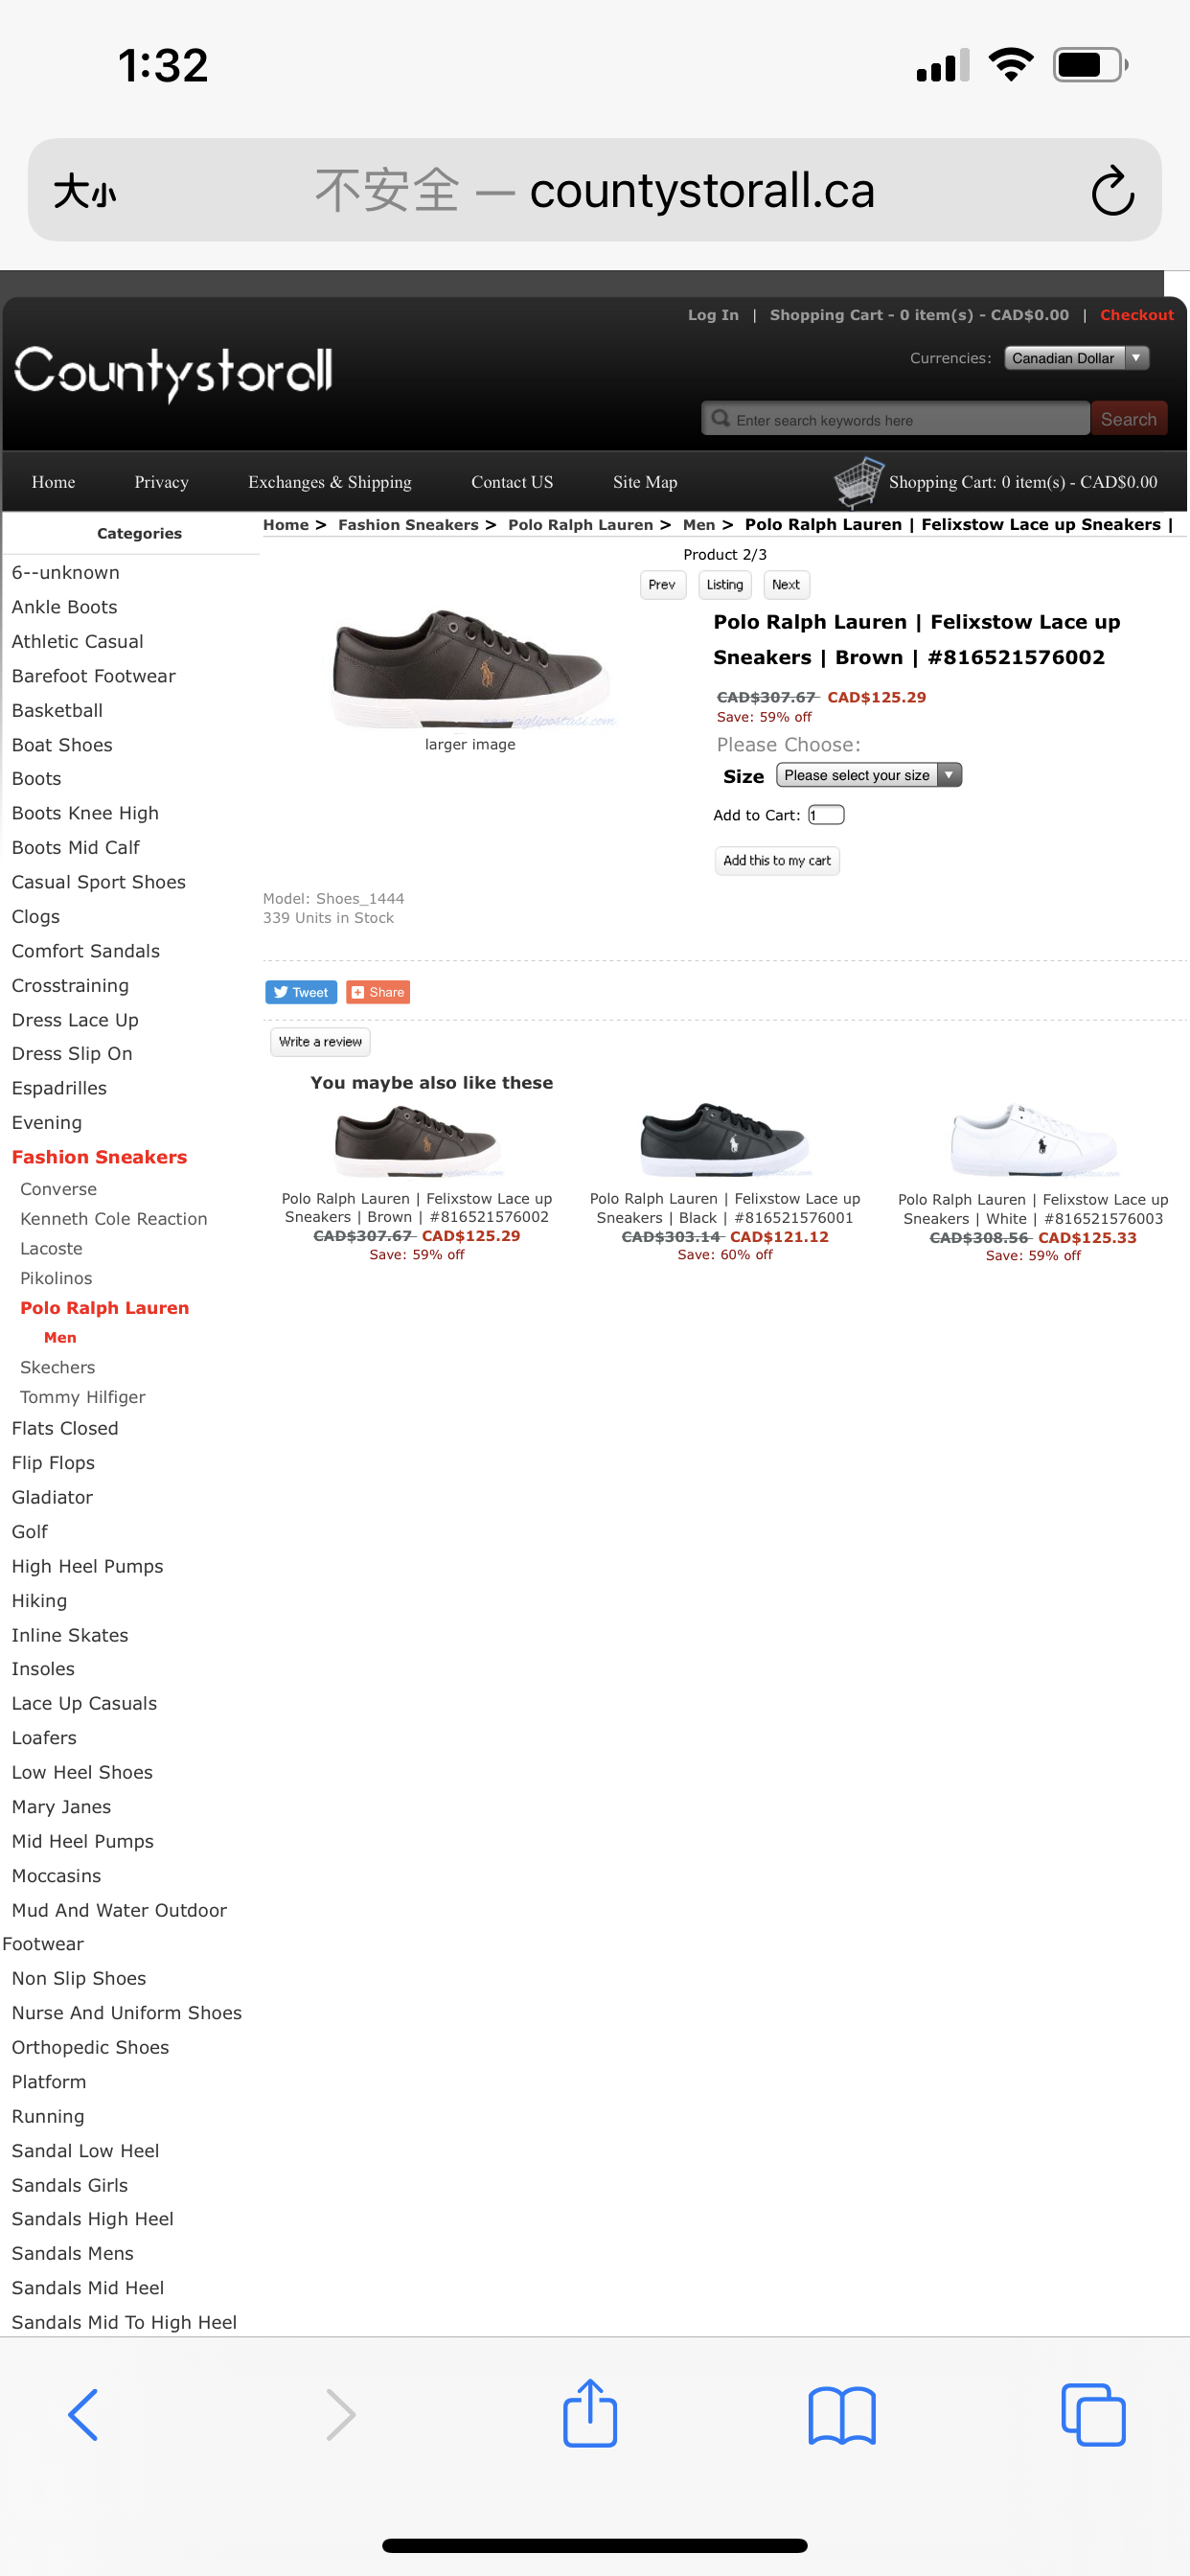Go back with Safari back arrow
The image size is (1190, 2576).
pos(84,2414)
